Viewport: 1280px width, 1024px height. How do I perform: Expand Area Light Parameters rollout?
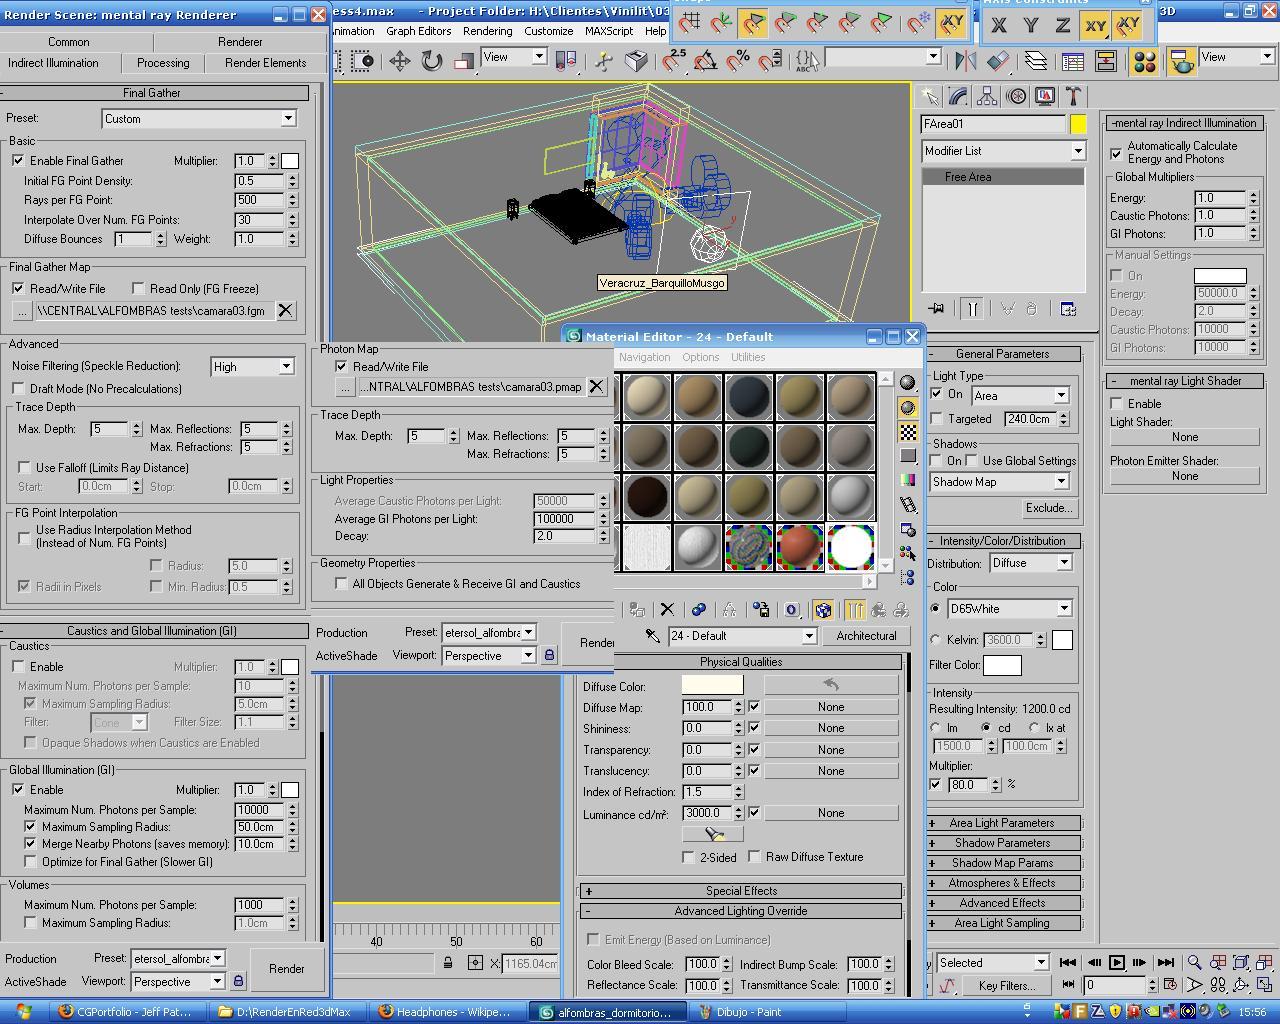[x=1002, y=823]
